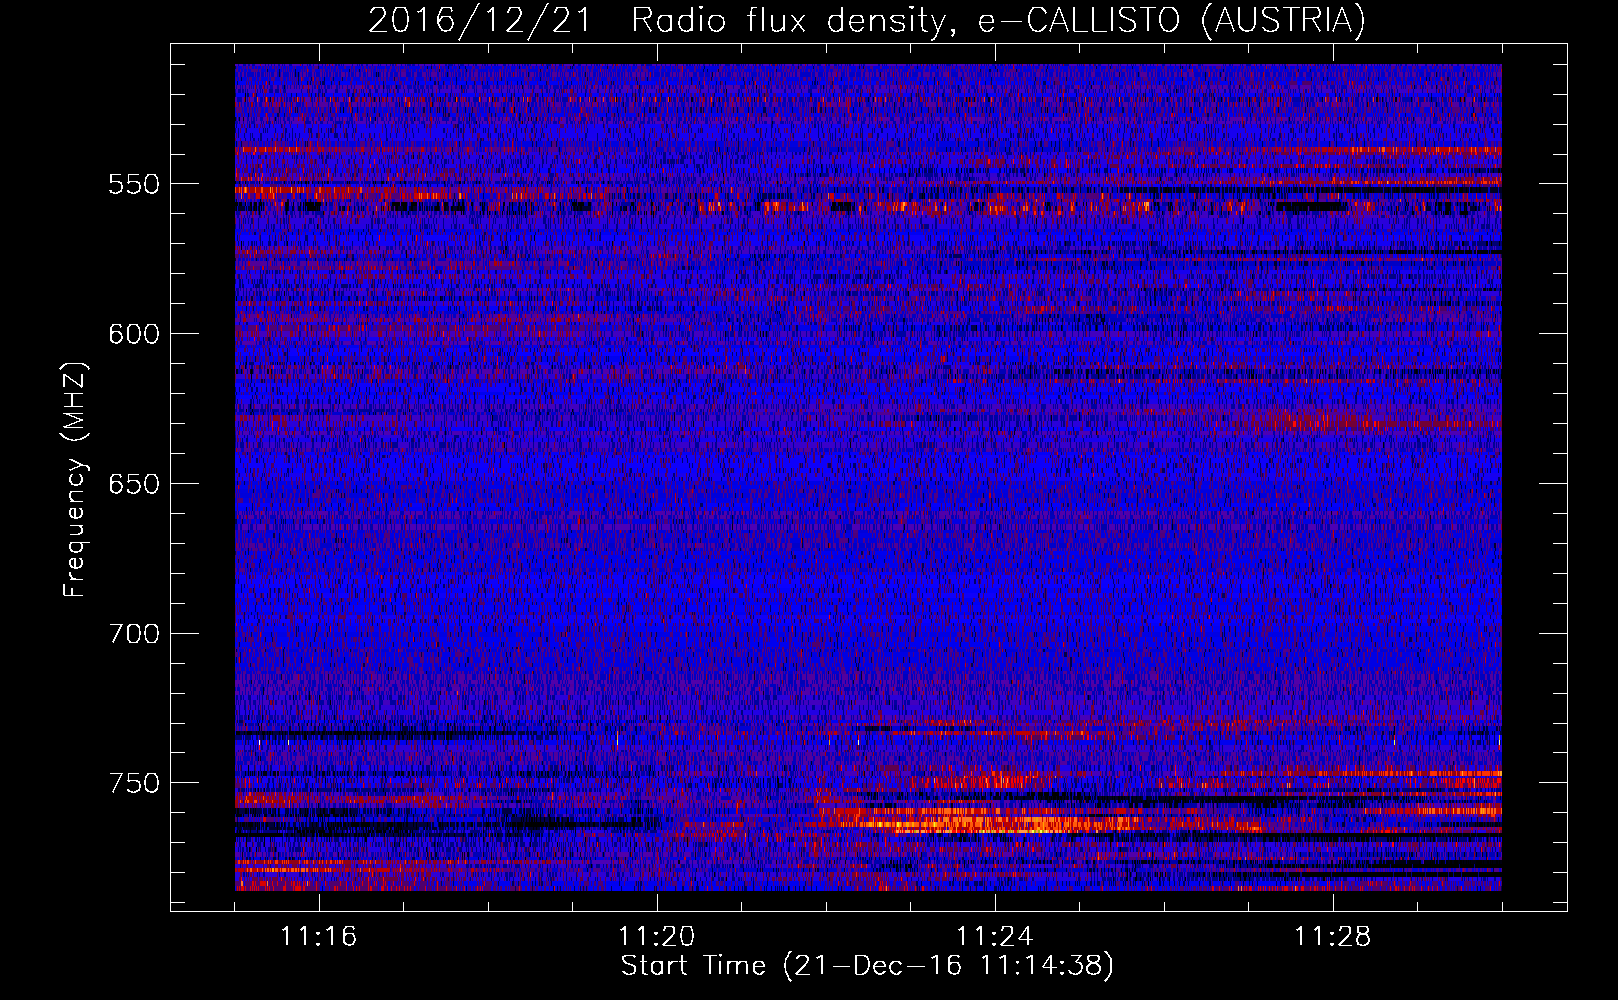Select the 650 frequency tick label
1618x1000 pixels.
(x=134, y=484)
